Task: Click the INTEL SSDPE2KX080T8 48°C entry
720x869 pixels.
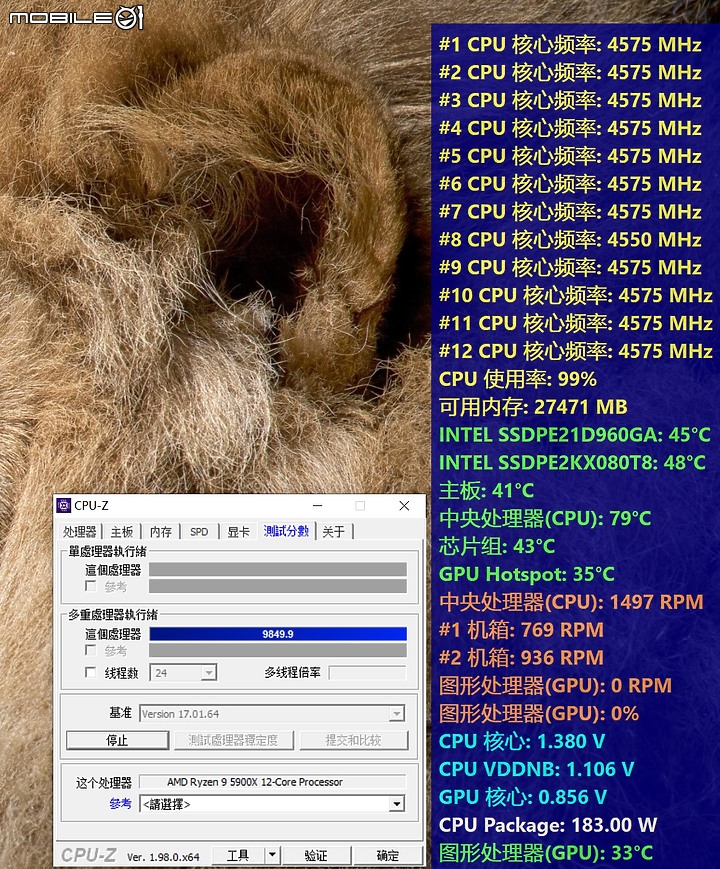Action: tap(572, 463)
